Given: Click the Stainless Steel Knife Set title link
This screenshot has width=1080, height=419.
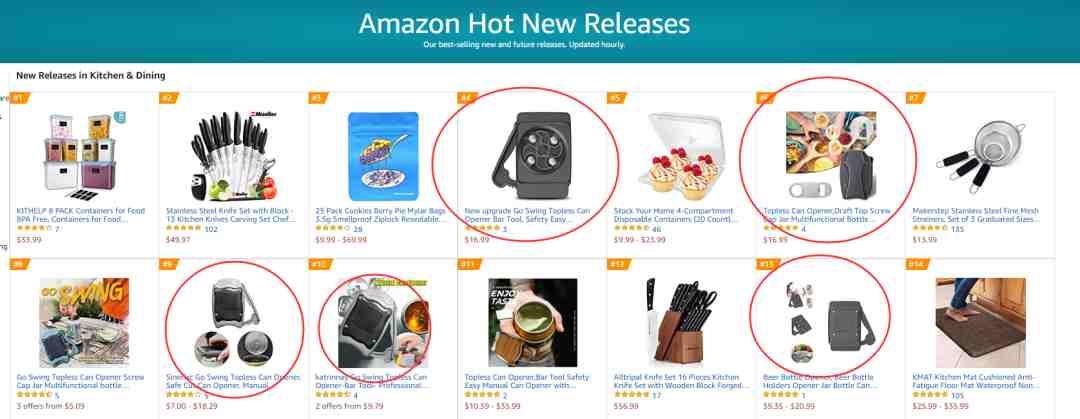Looking at the screenshot, I should click(231, 215).
